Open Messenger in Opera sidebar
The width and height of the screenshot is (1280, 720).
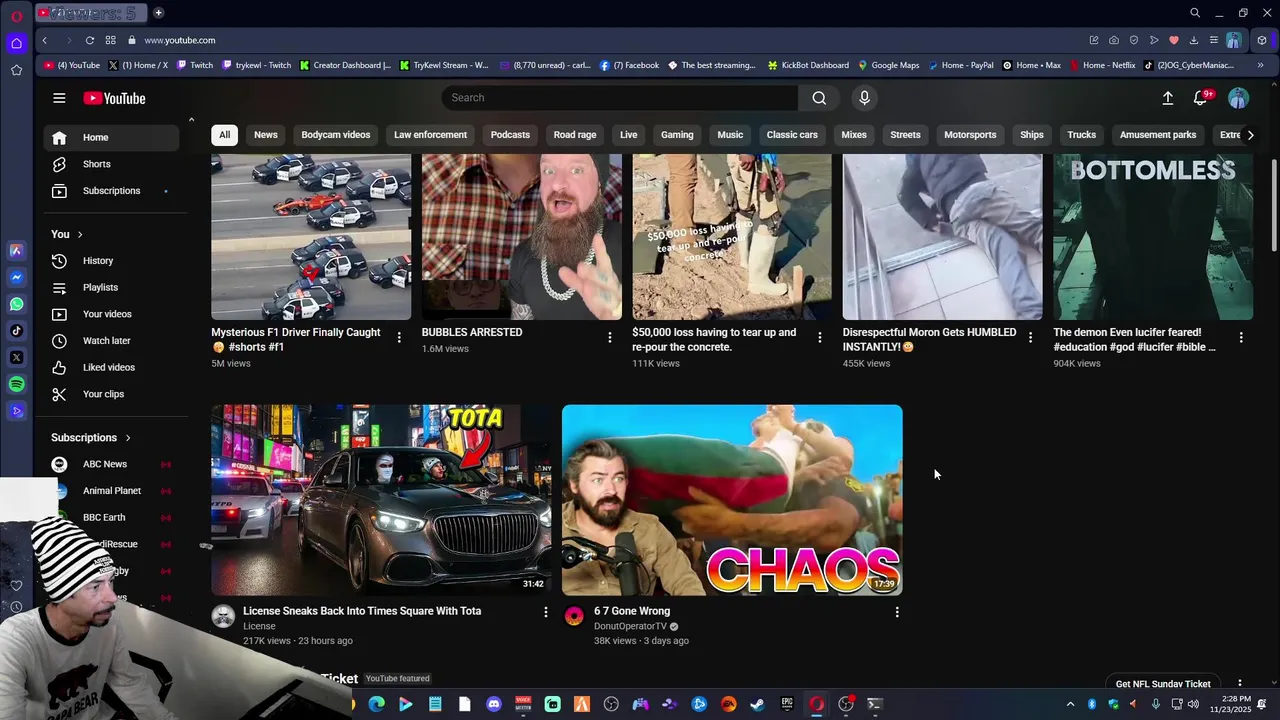(16, 277)
